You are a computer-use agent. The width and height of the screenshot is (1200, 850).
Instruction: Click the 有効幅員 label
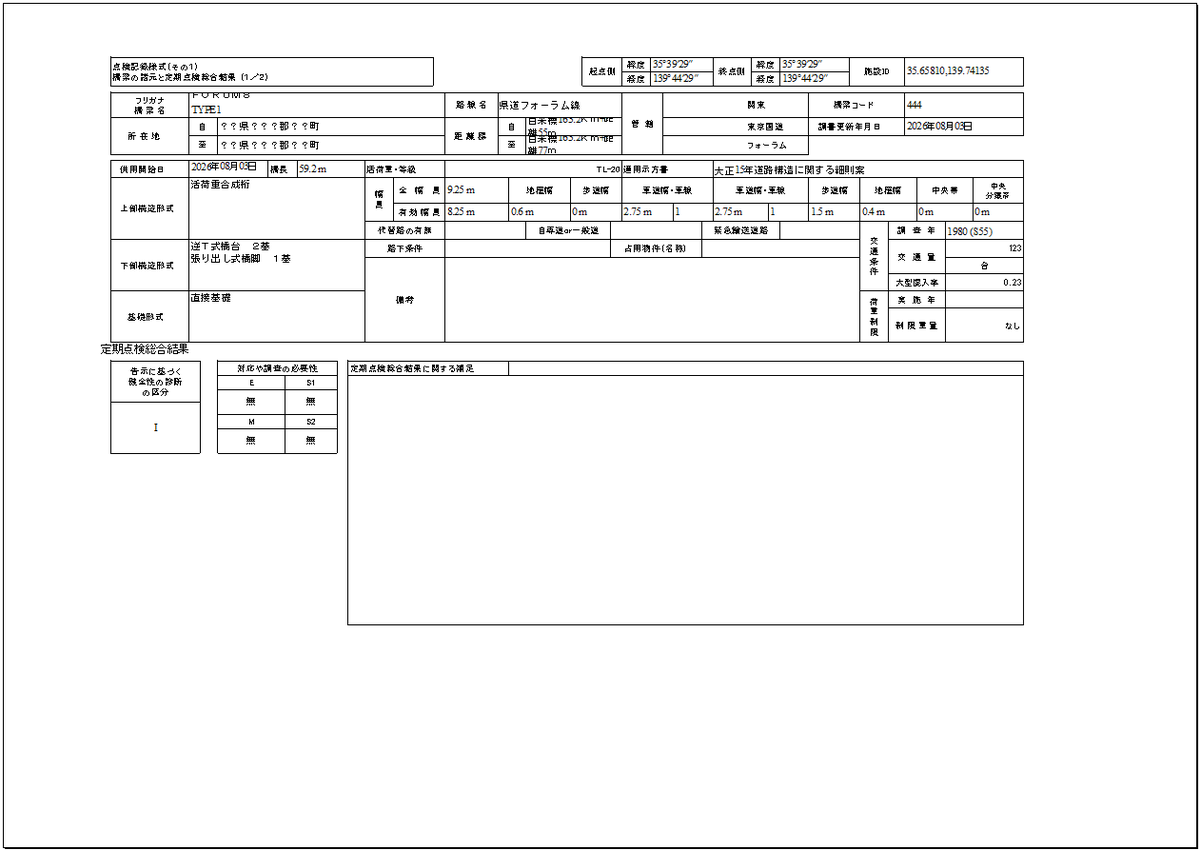(x=418, y=212)
